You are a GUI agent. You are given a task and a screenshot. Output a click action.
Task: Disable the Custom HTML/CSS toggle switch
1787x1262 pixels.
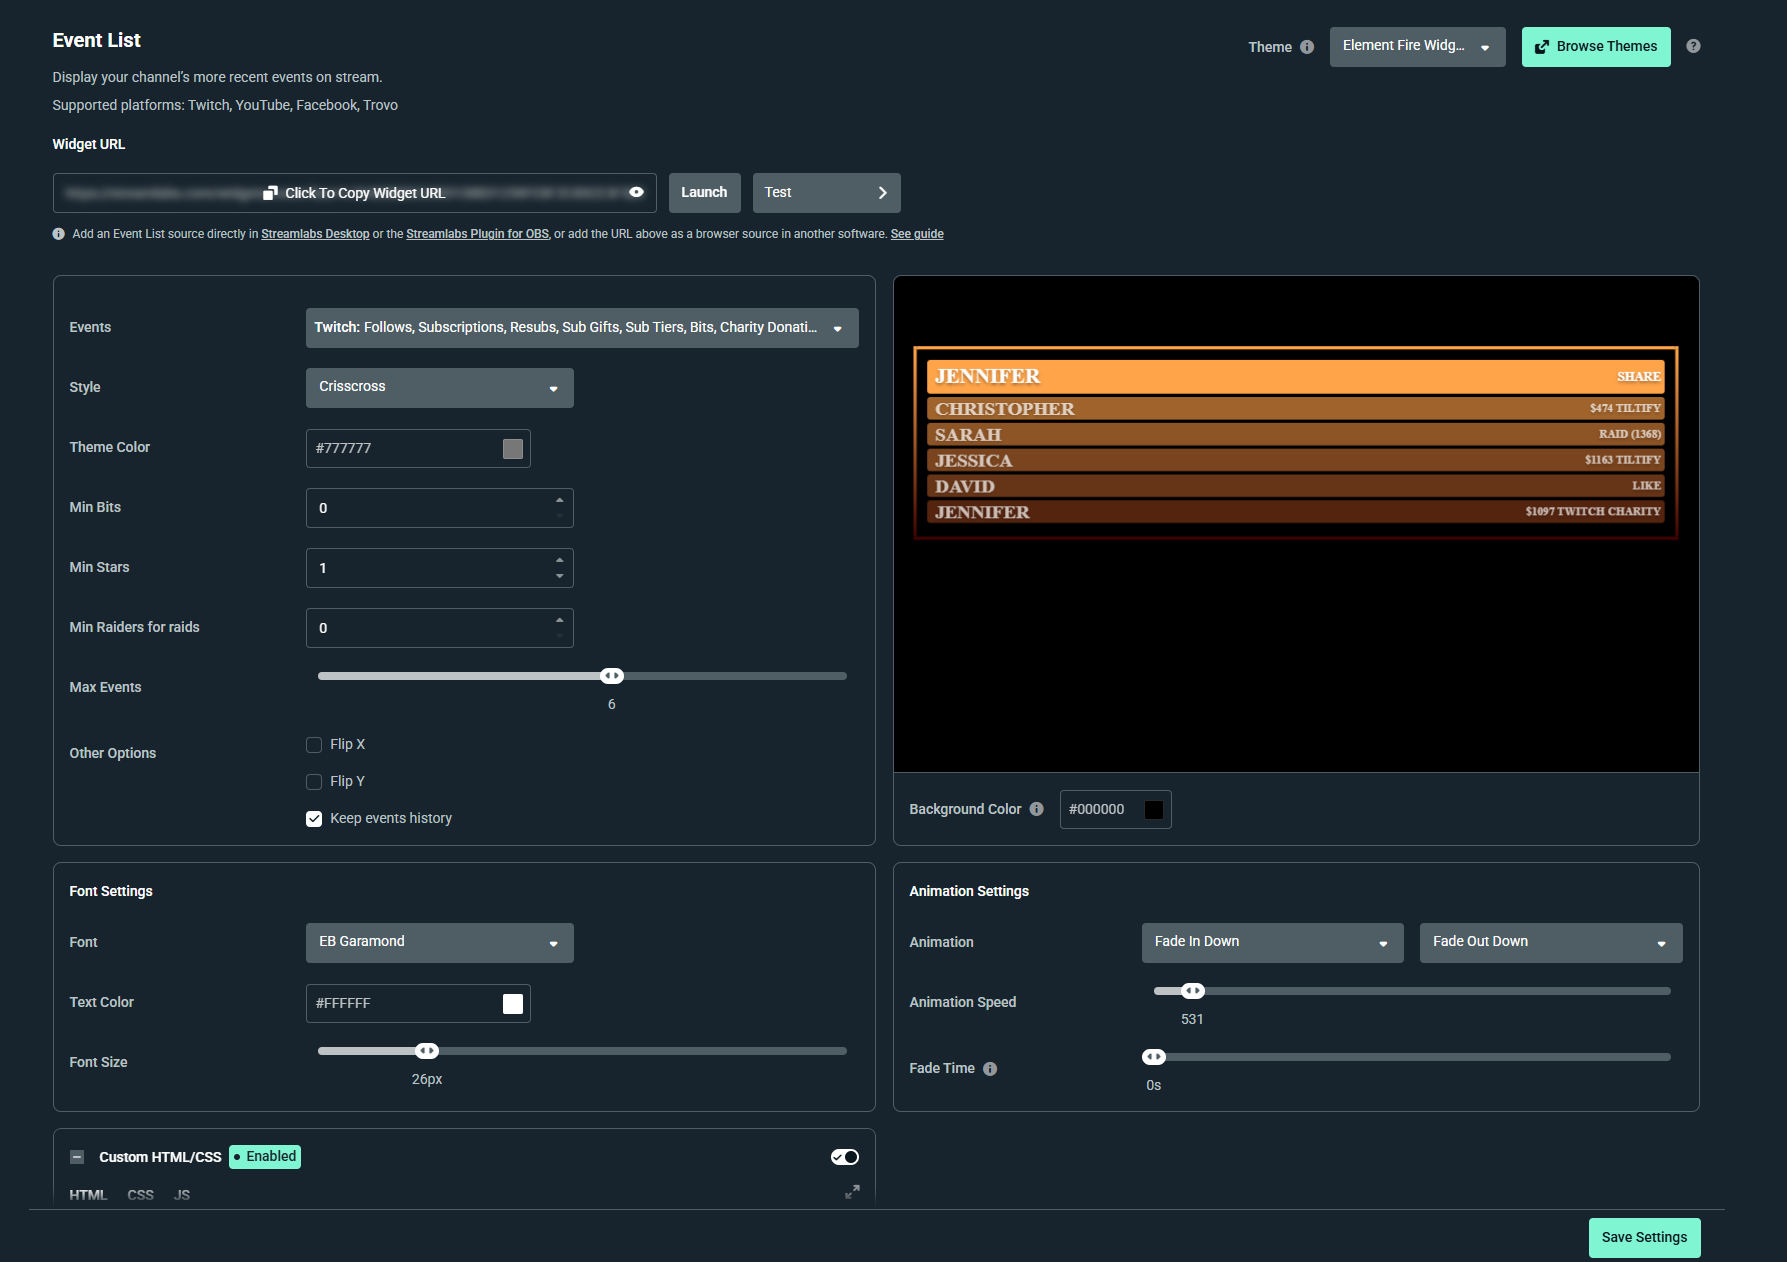[x=844, y=1156]
